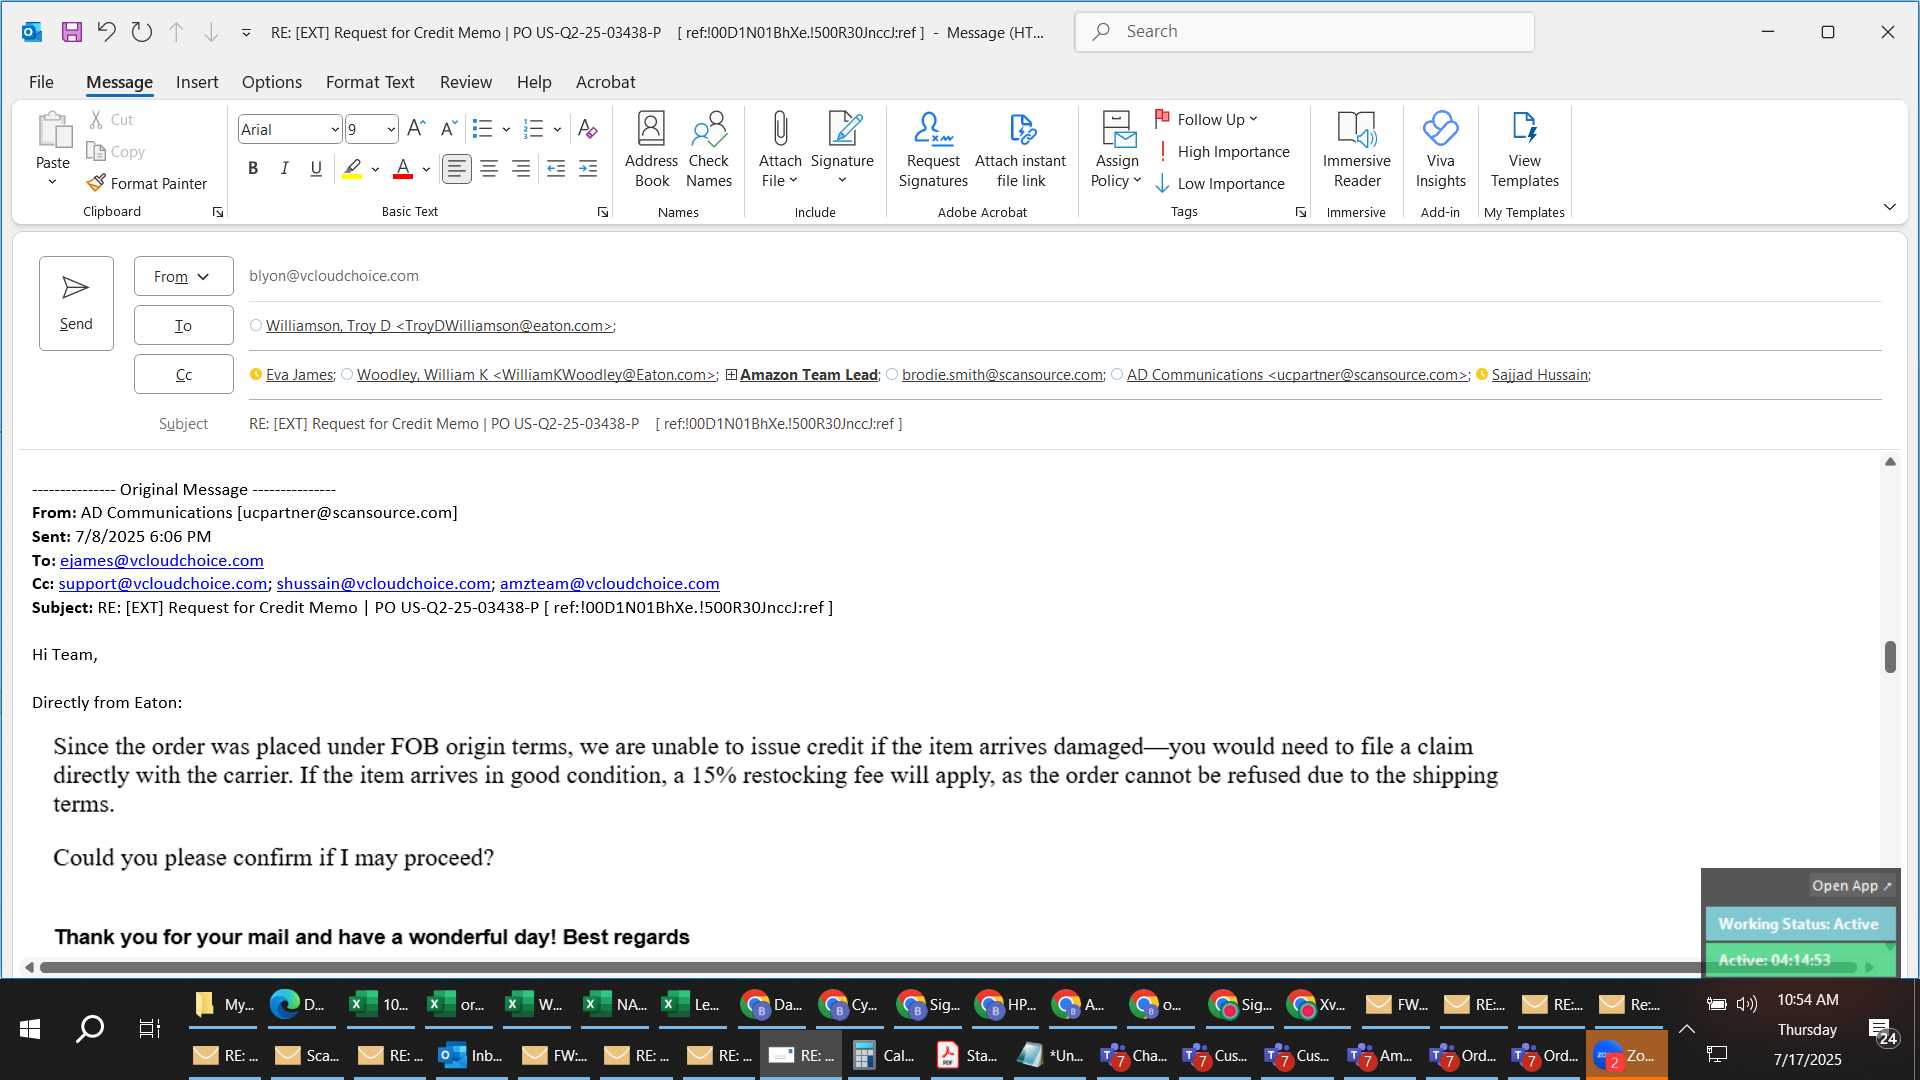
Task: Click the vertical scrollbar thumb
Action: (x=1889, y=657)
